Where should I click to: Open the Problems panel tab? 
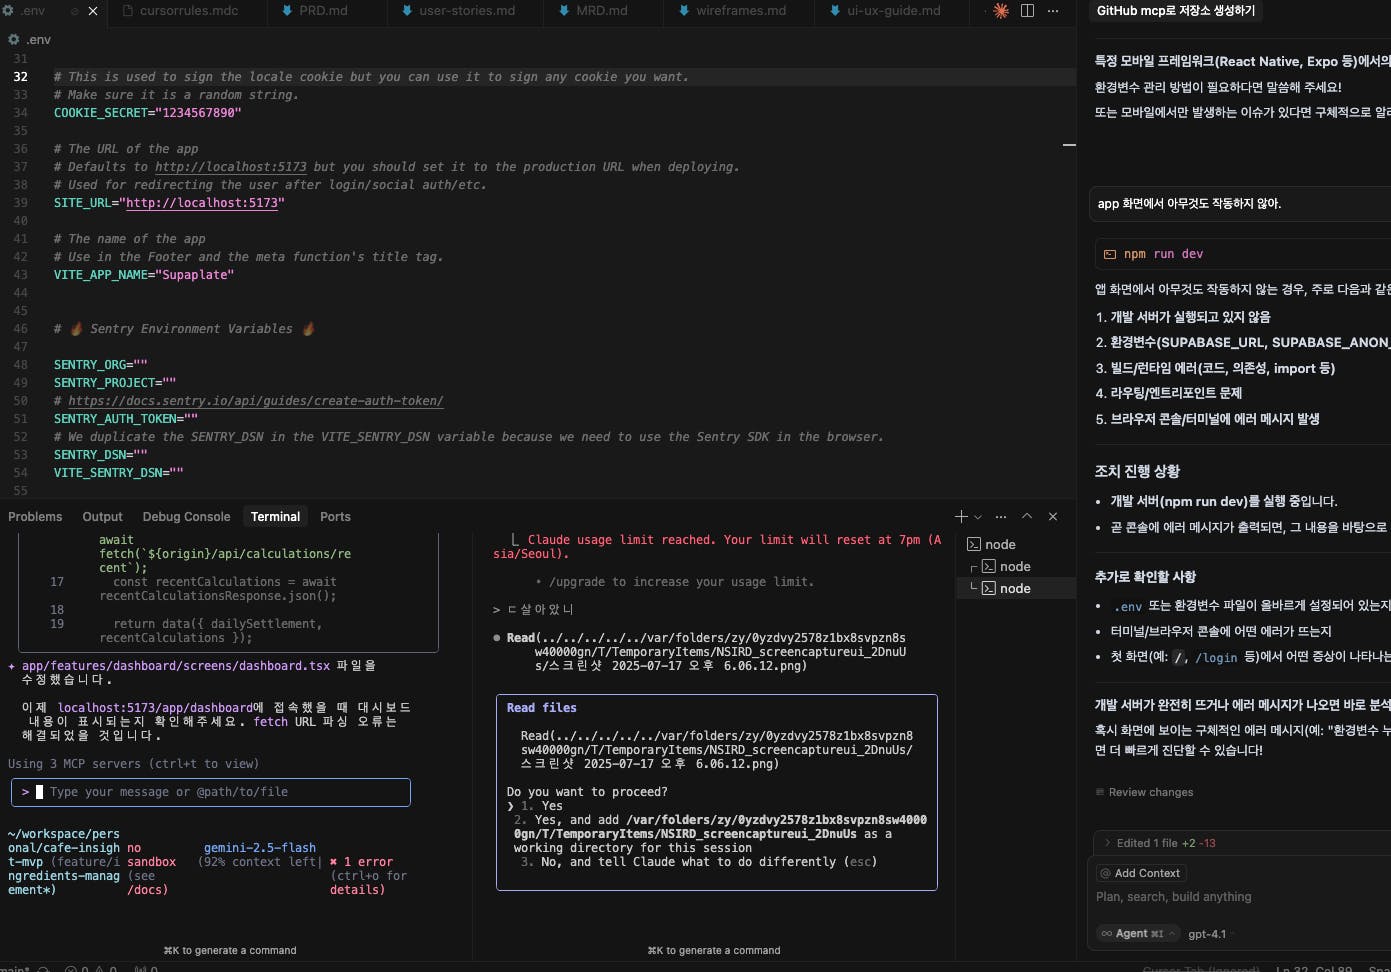(35, 517)
